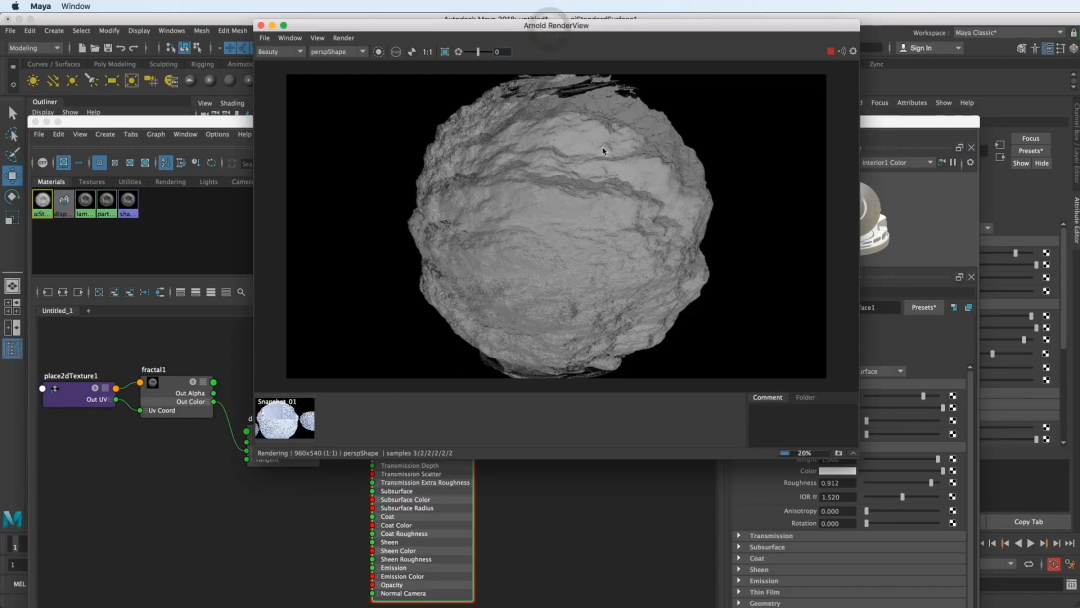Screen dimensions: 1080x608
Task: Open the Beauty AOV dropdown
Action: (281, 52)
